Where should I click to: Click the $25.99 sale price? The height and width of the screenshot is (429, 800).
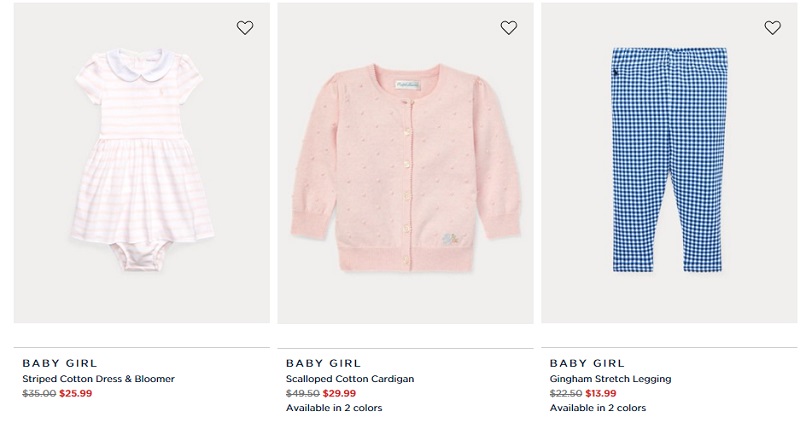tap(76, 393)
